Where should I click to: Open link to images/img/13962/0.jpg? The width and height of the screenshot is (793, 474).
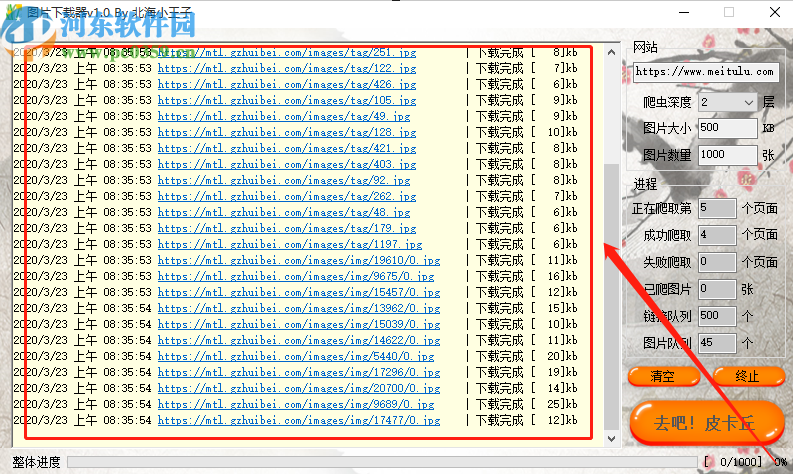point(299,309)
